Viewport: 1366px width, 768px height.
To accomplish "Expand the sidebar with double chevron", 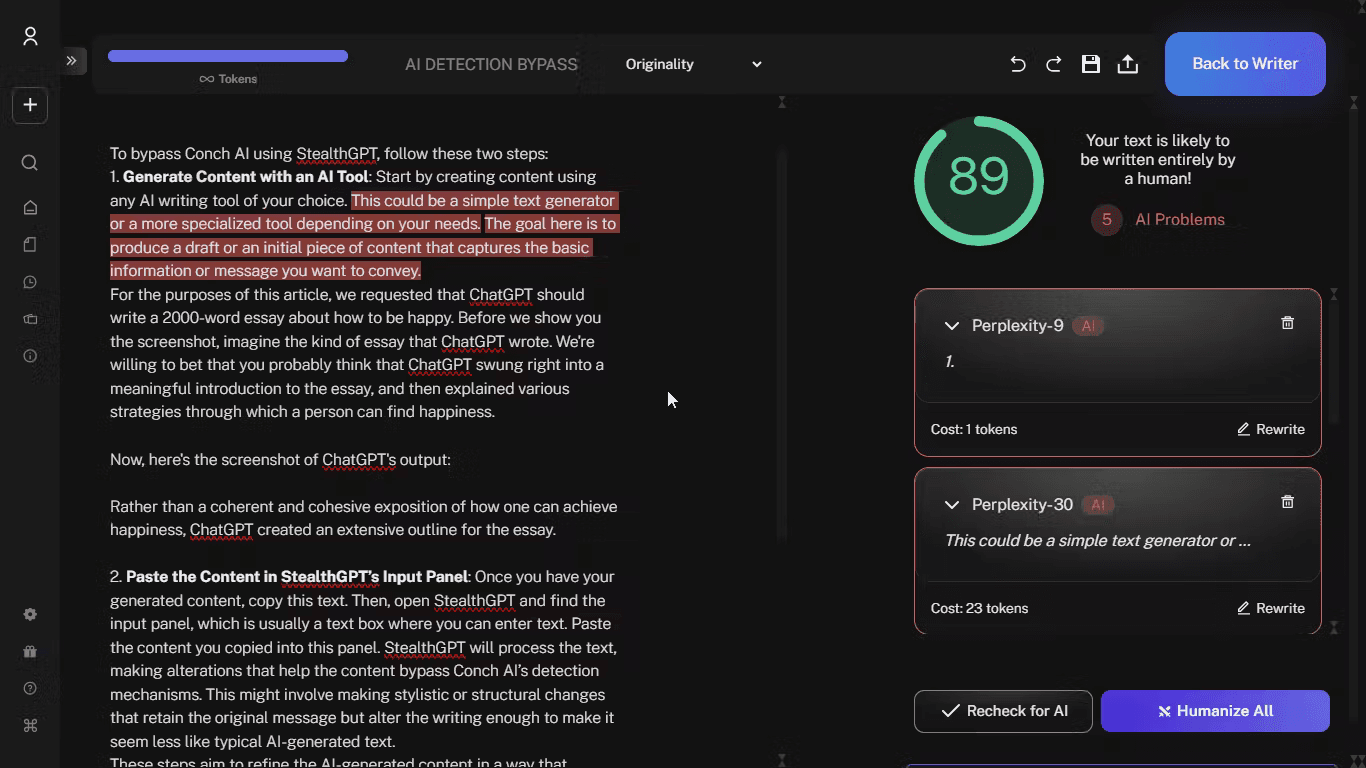I will click(x=72, y=61).
